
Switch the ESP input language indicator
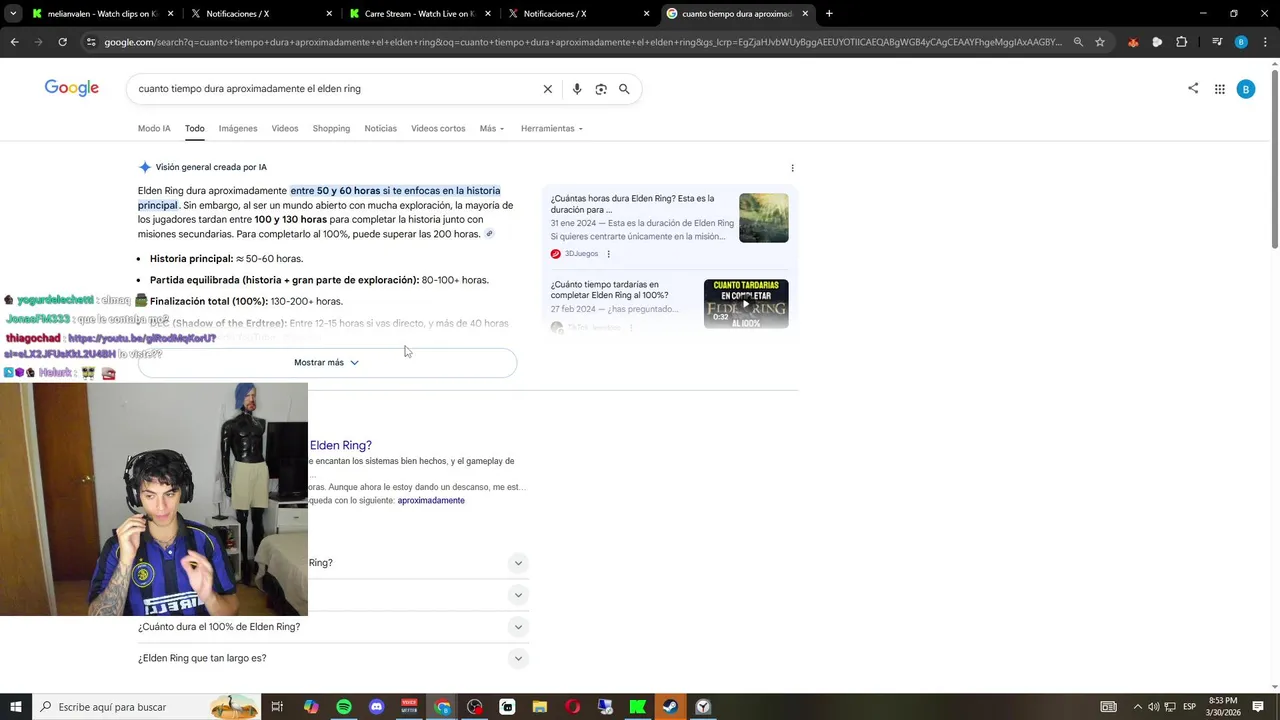(x=1189, y=707)
